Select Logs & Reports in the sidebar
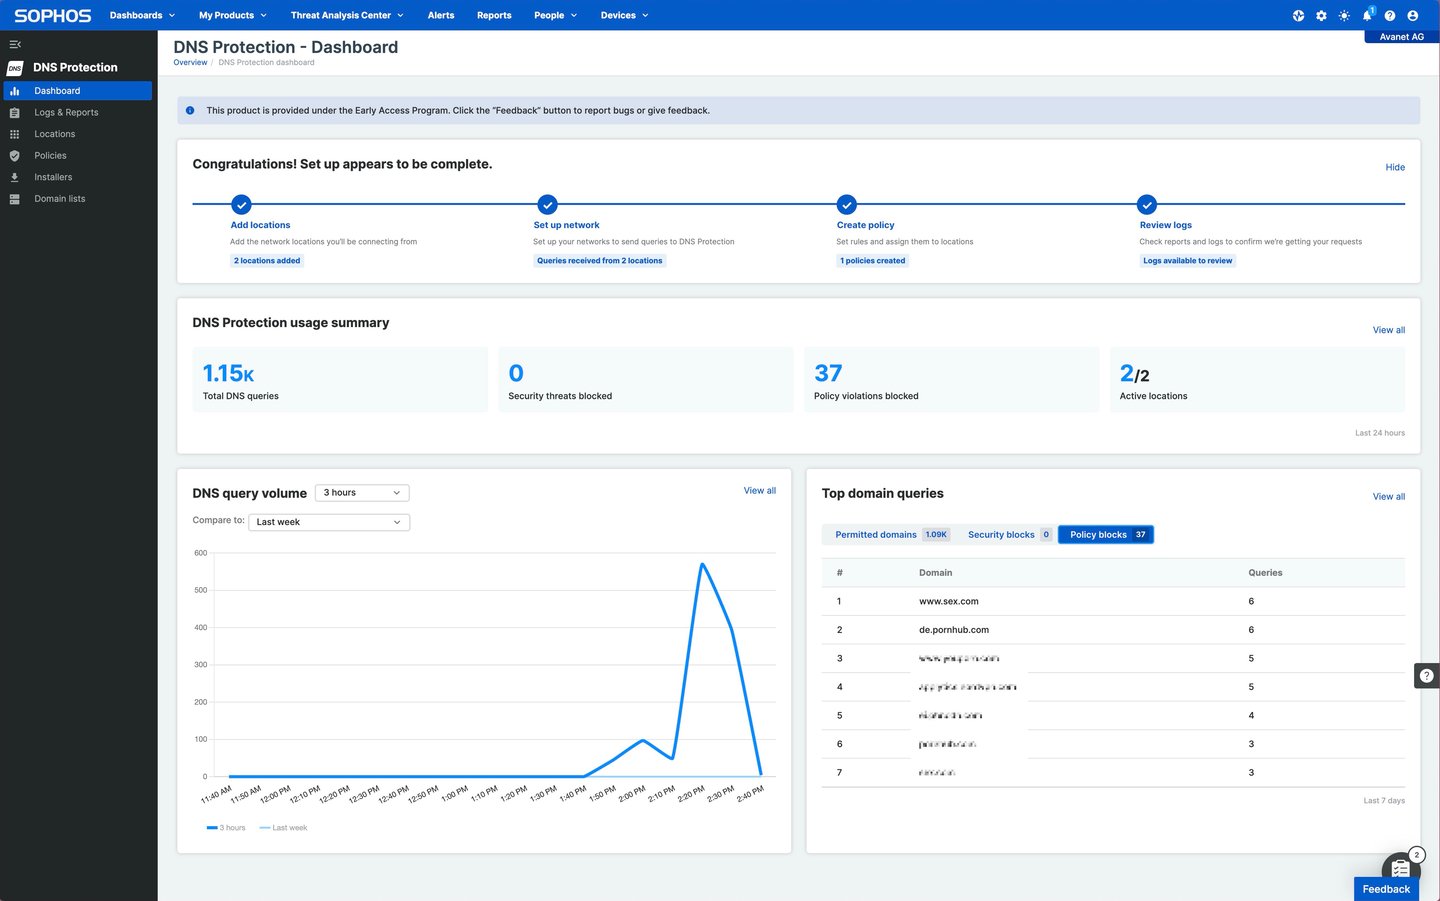This screenshot has width=1440, height=901. point(78,113)
